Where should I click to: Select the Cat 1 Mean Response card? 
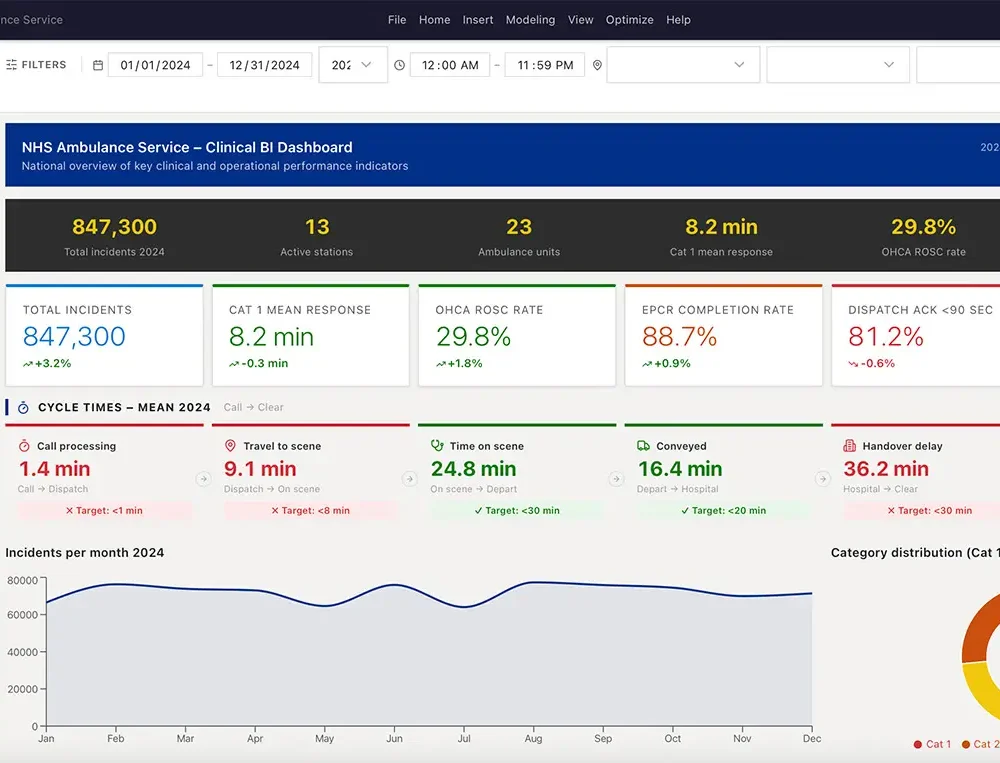pyautogui.click(x=311, y=336)
